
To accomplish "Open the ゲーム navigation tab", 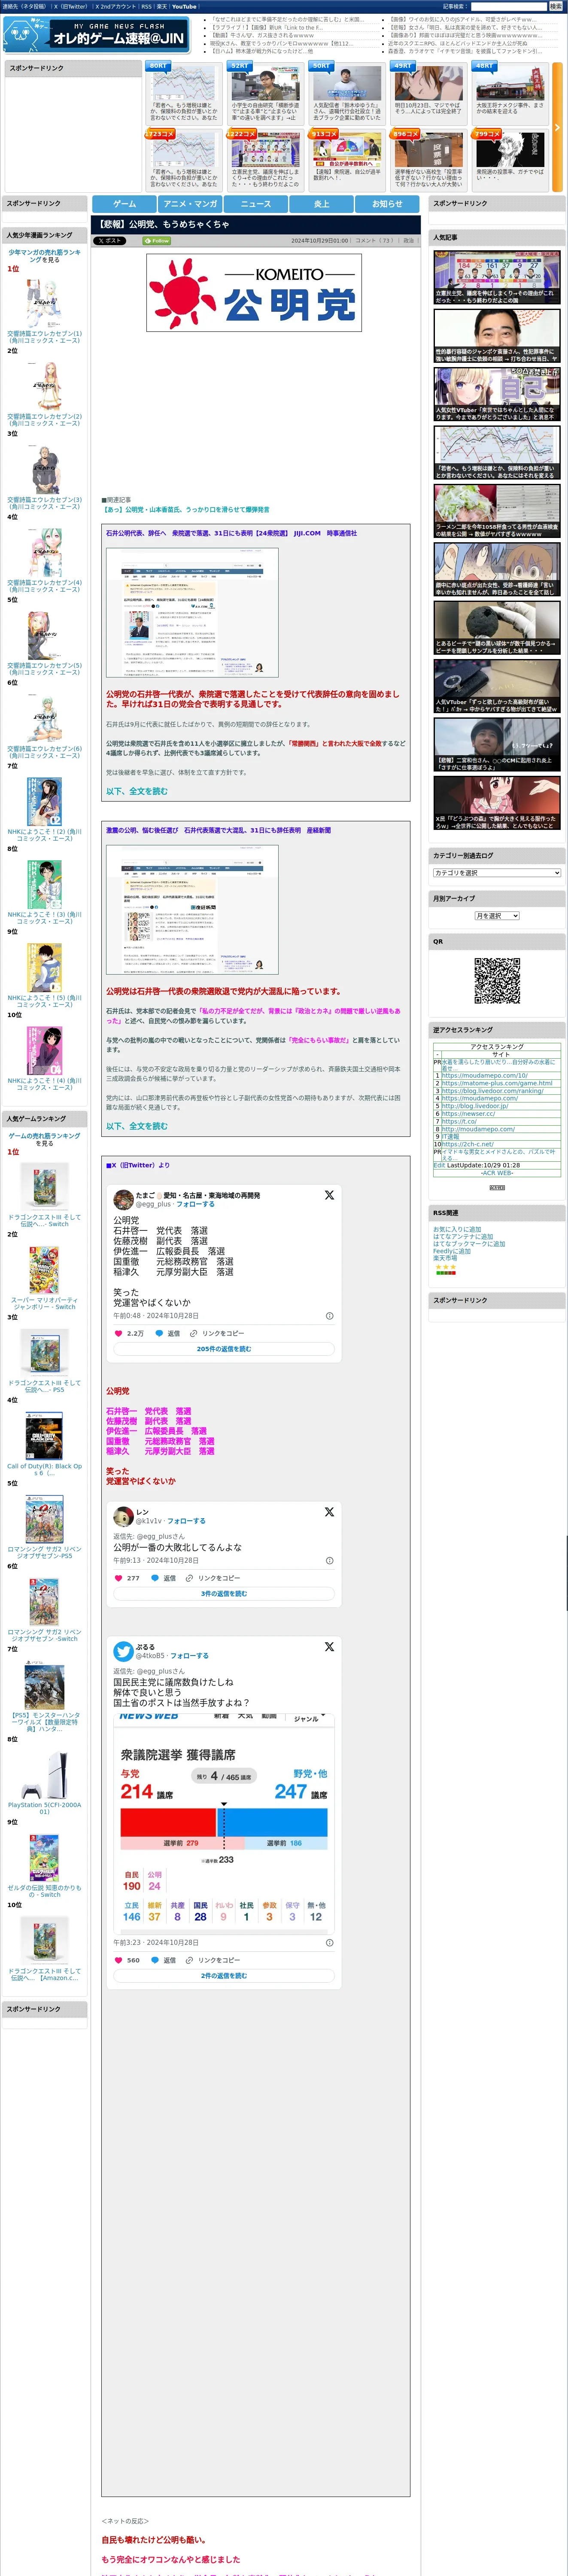I will pos(124,203).
